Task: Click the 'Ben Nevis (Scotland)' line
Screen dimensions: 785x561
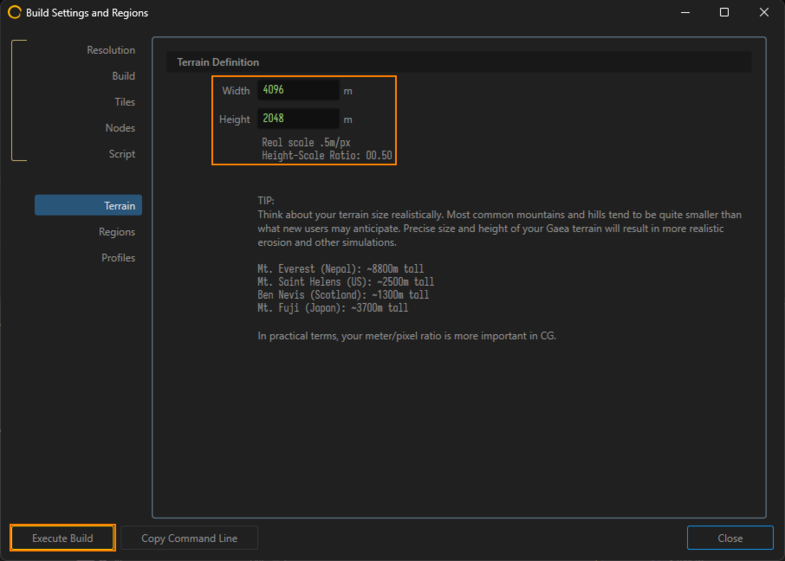Action: coord(343,295)
